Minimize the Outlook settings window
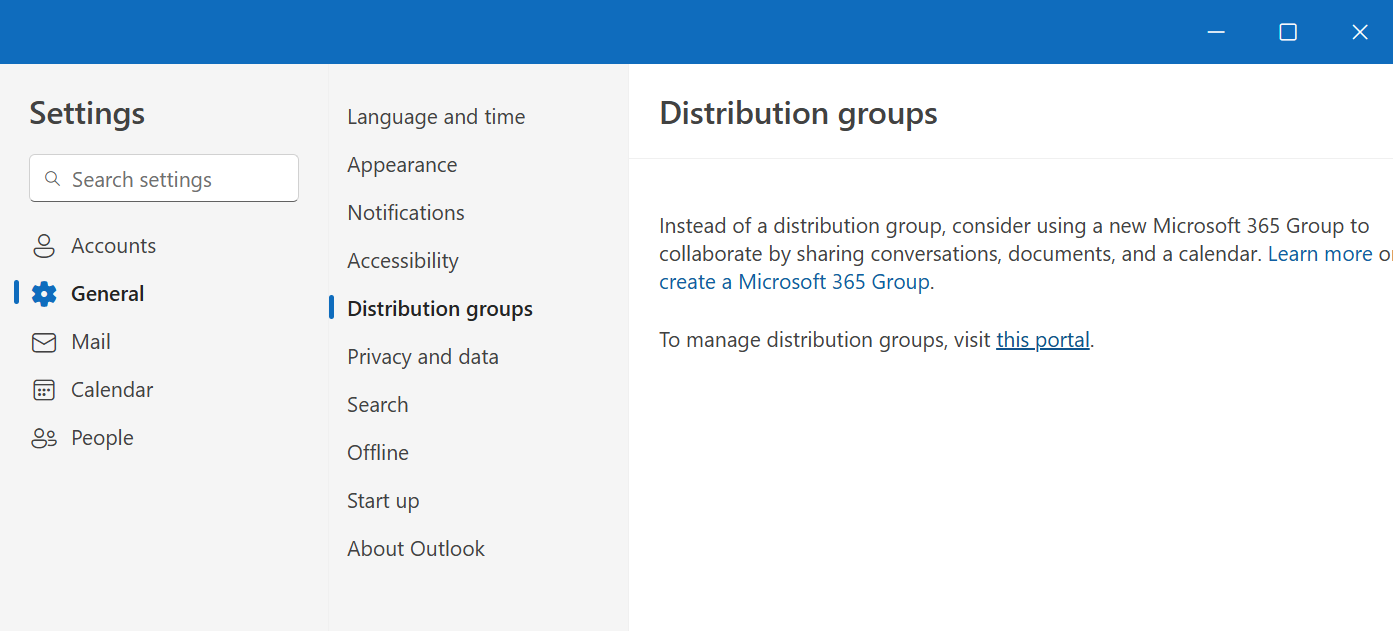The width and height of the screenshot is (1393, 631). click(1216, 32)
